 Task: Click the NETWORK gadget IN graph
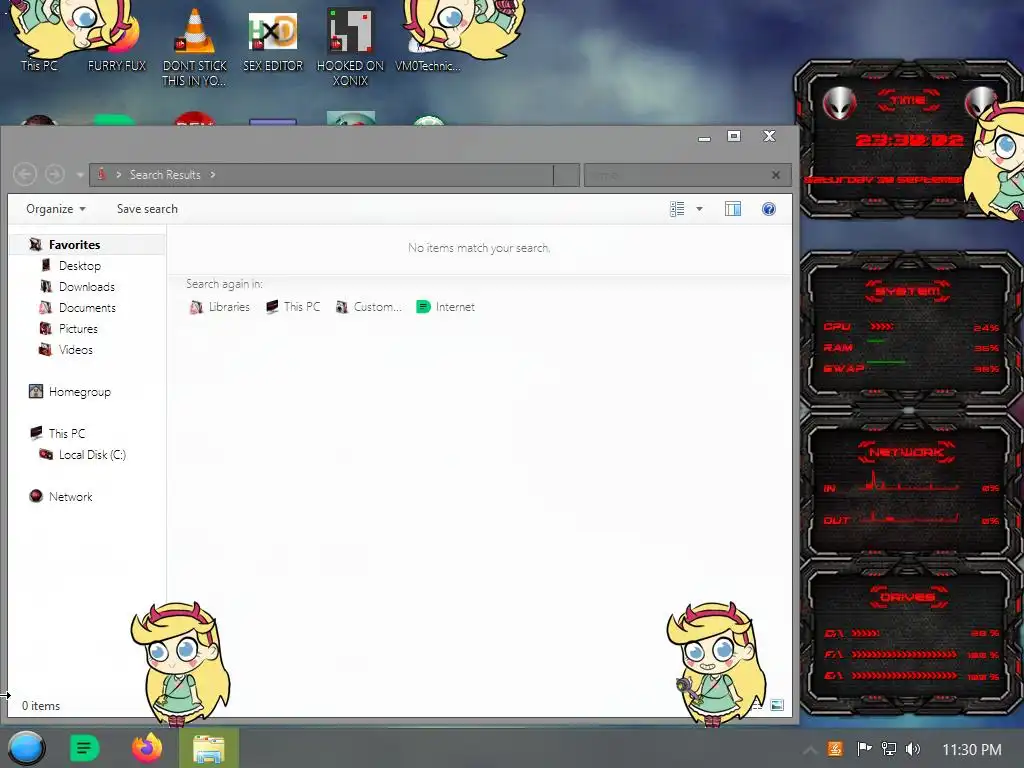(908, 482)
